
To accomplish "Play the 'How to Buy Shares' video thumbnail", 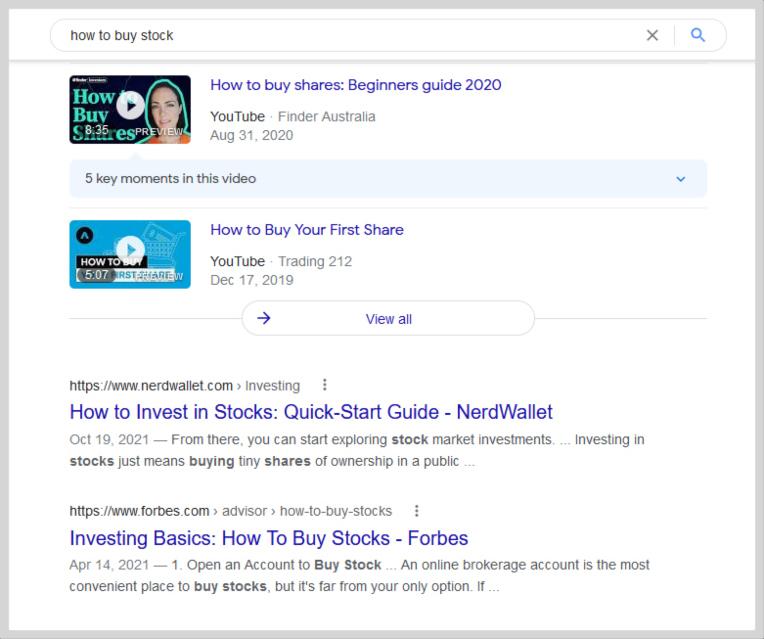I will pos(130,109).
